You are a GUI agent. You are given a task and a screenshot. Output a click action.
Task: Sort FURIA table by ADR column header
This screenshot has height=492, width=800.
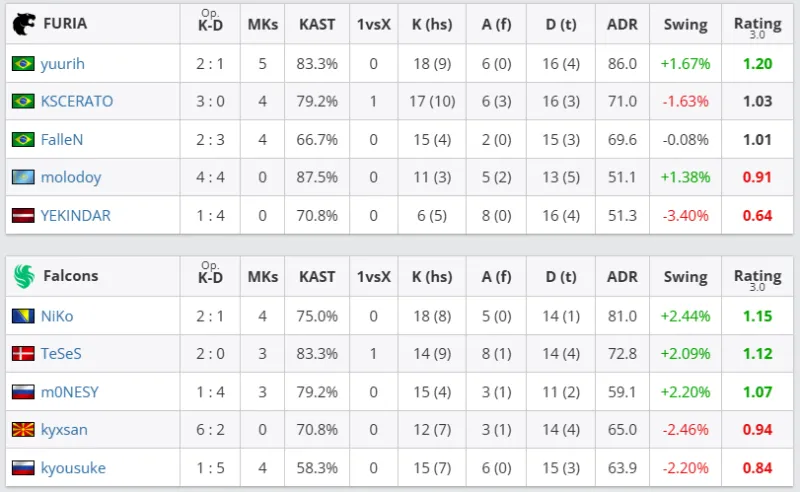pos(621,24)
